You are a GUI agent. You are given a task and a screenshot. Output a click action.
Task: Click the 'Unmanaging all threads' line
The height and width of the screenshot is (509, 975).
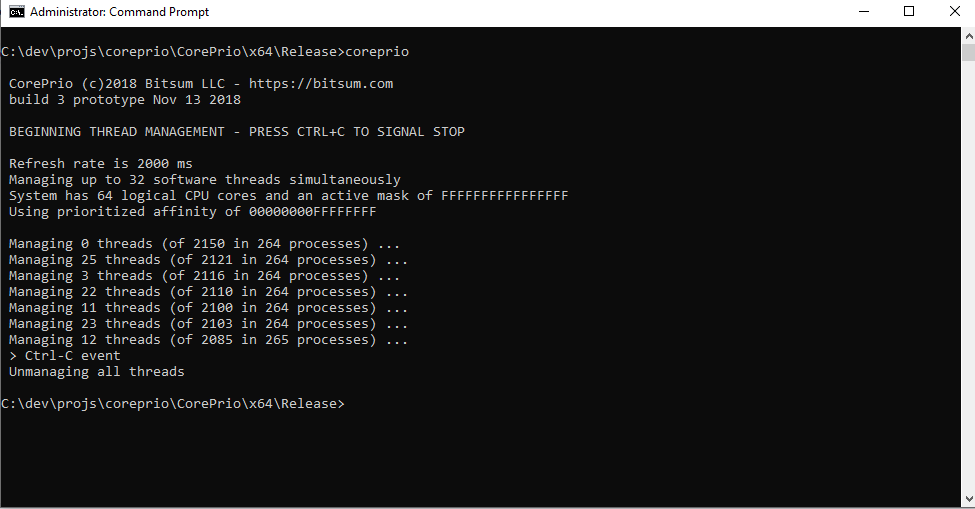[x=96, y=372]
